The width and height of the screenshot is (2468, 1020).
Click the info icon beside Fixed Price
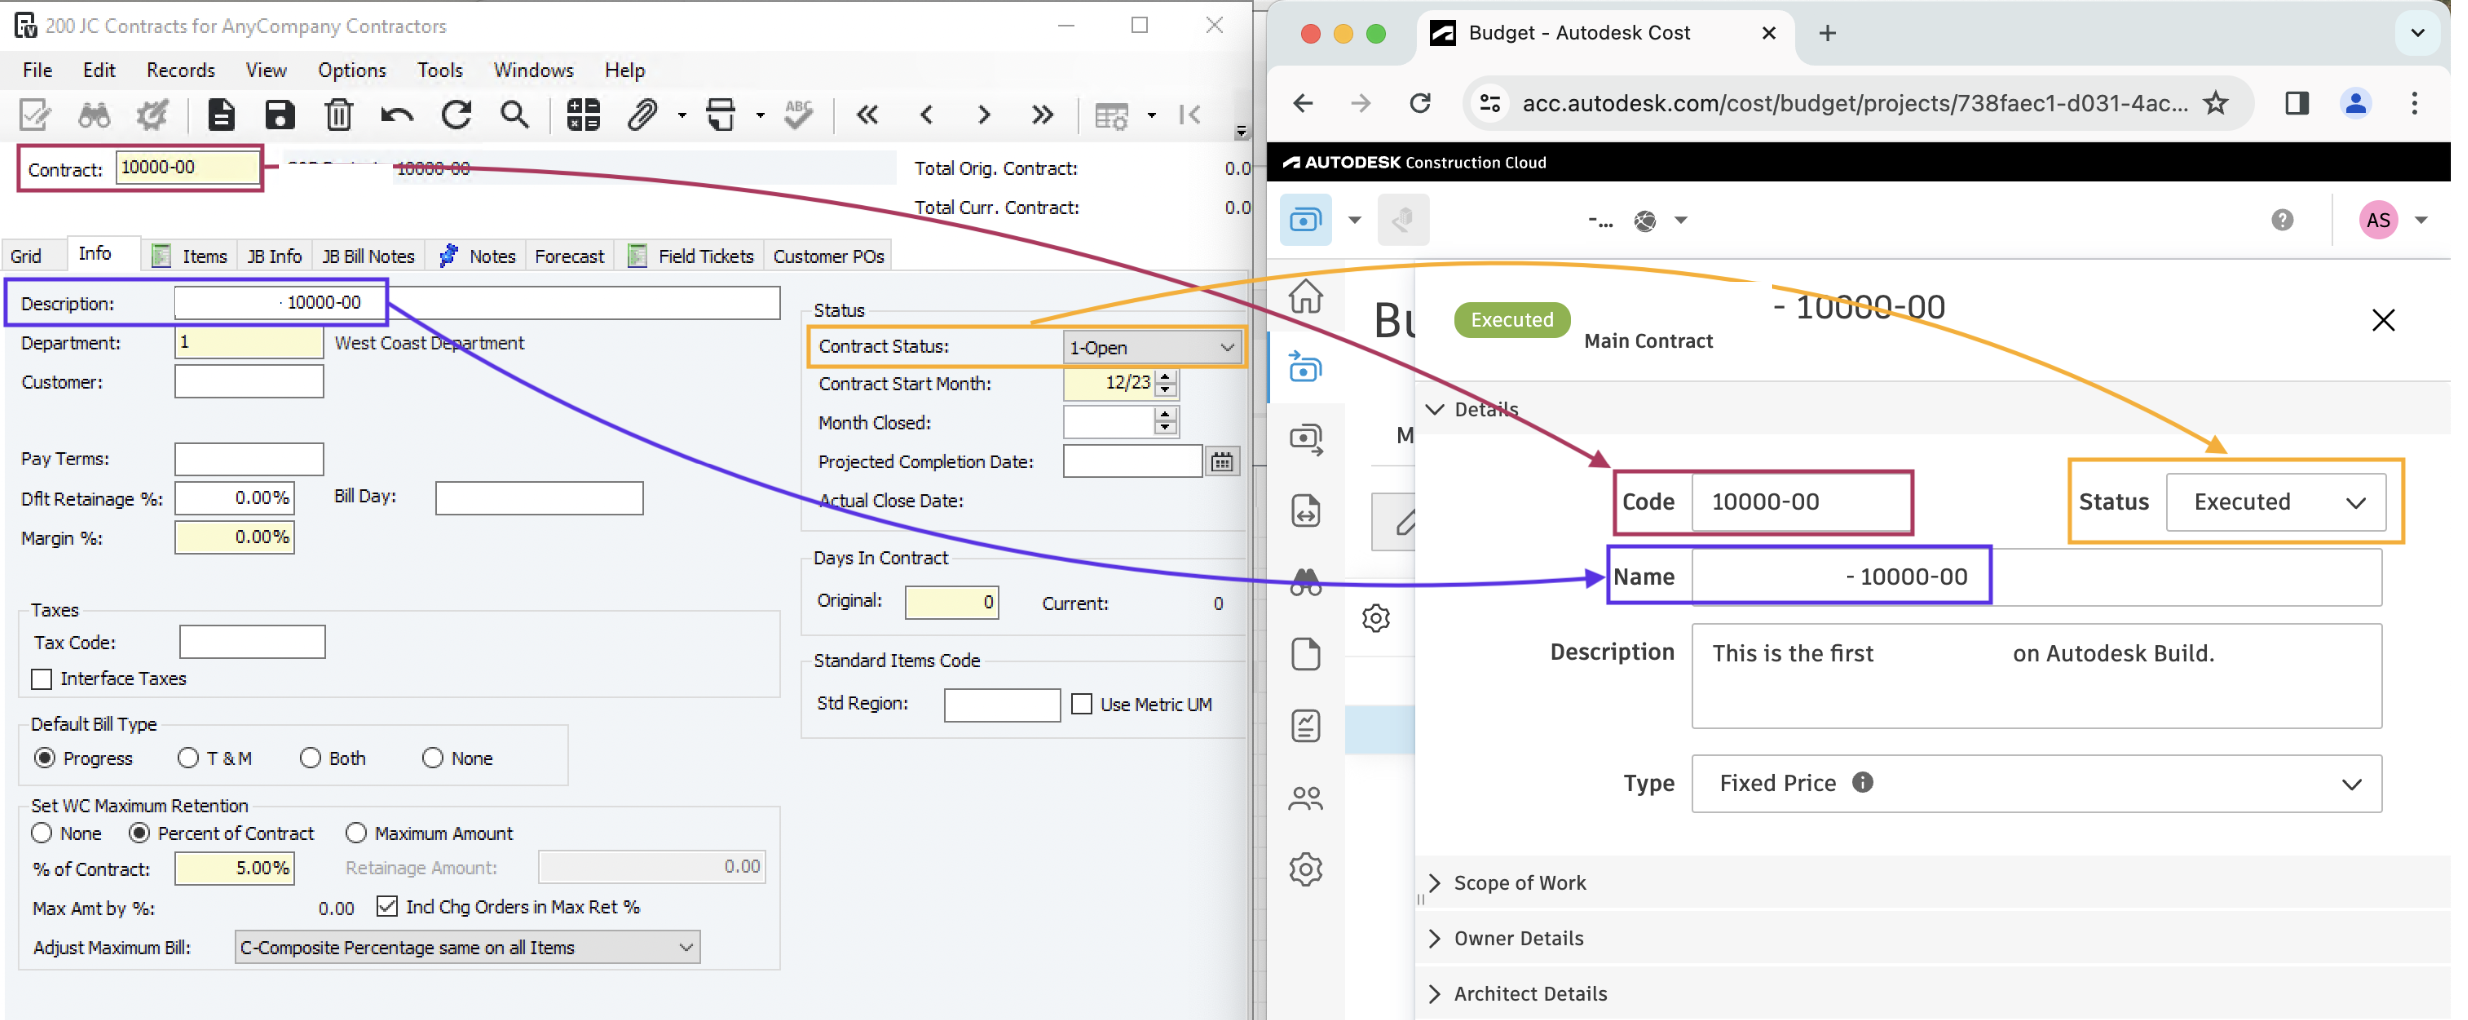1862,782
